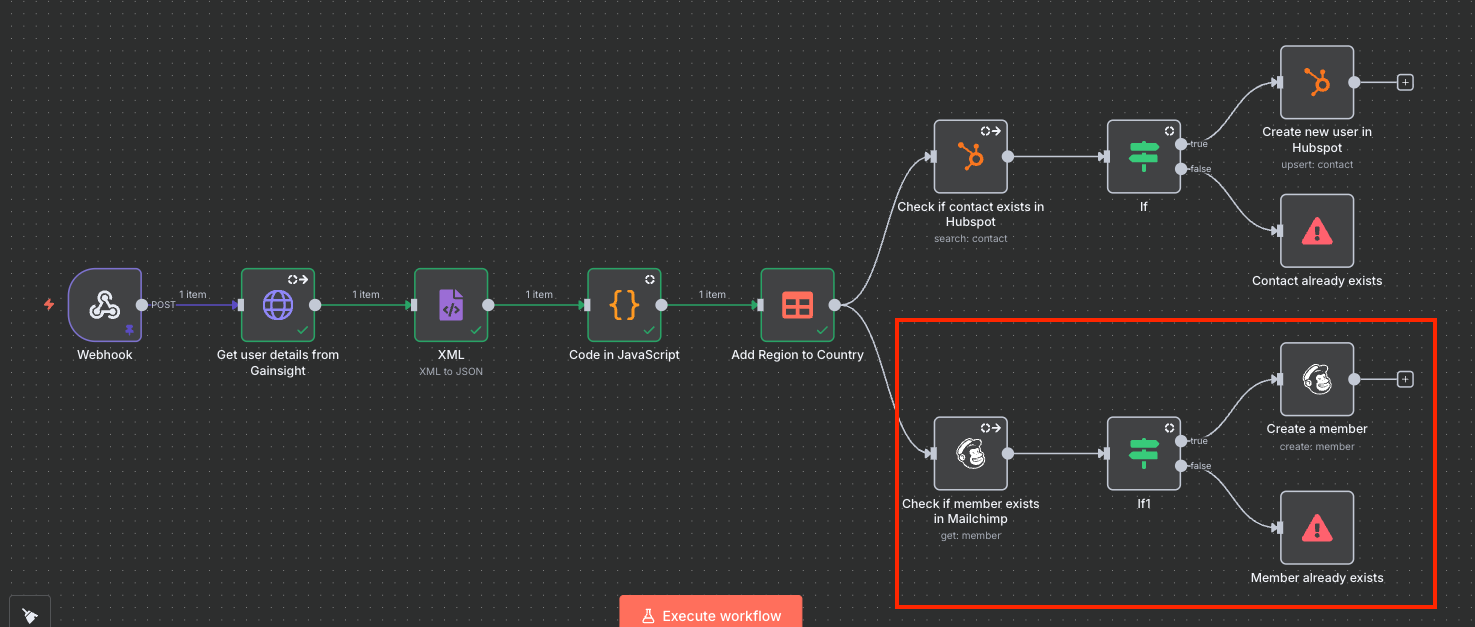Select the If node after Hubspot check

coord(1144,157)
